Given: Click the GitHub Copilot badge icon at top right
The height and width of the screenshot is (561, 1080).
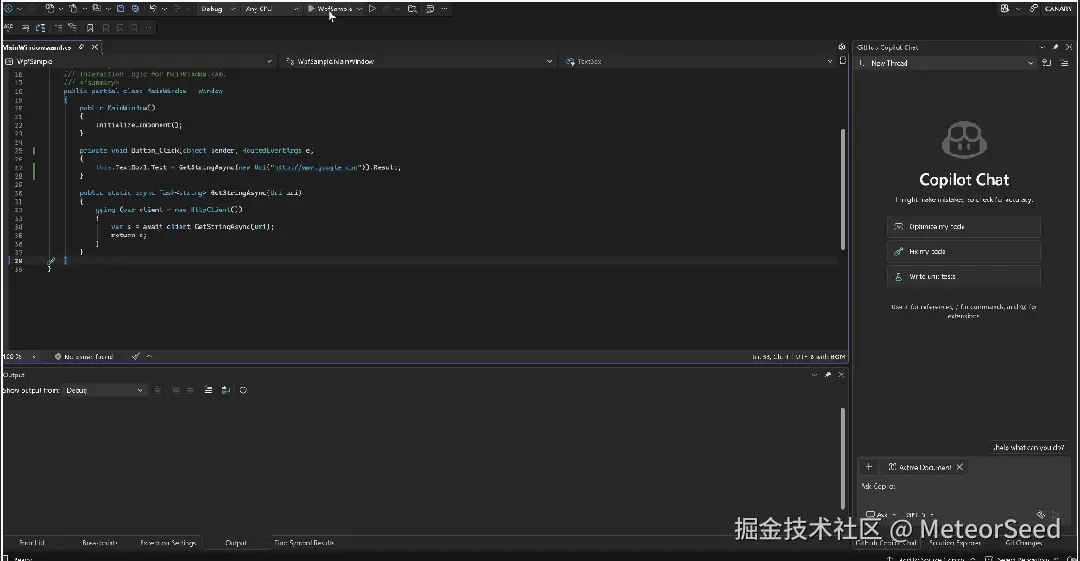Looking at the screenshot, I should 1005,8.
